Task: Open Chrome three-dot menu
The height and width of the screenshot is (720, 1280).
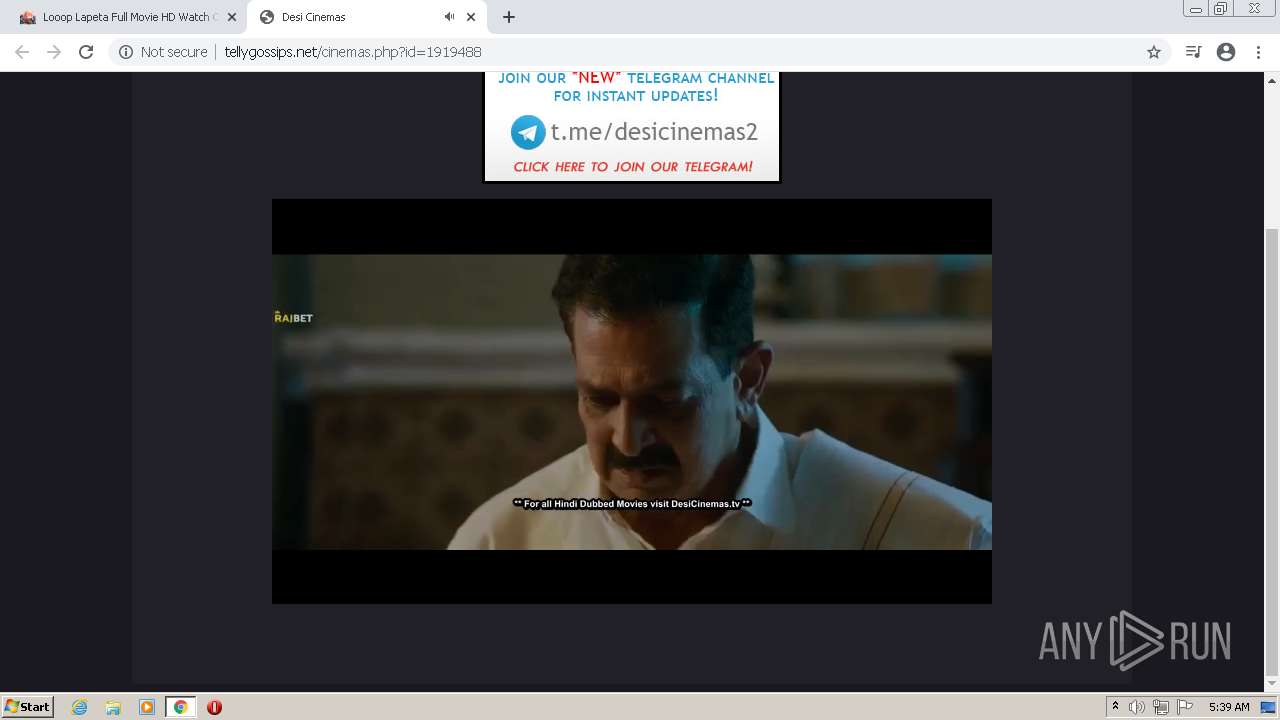Action: pyautogui.click(x=1258, y=52)
